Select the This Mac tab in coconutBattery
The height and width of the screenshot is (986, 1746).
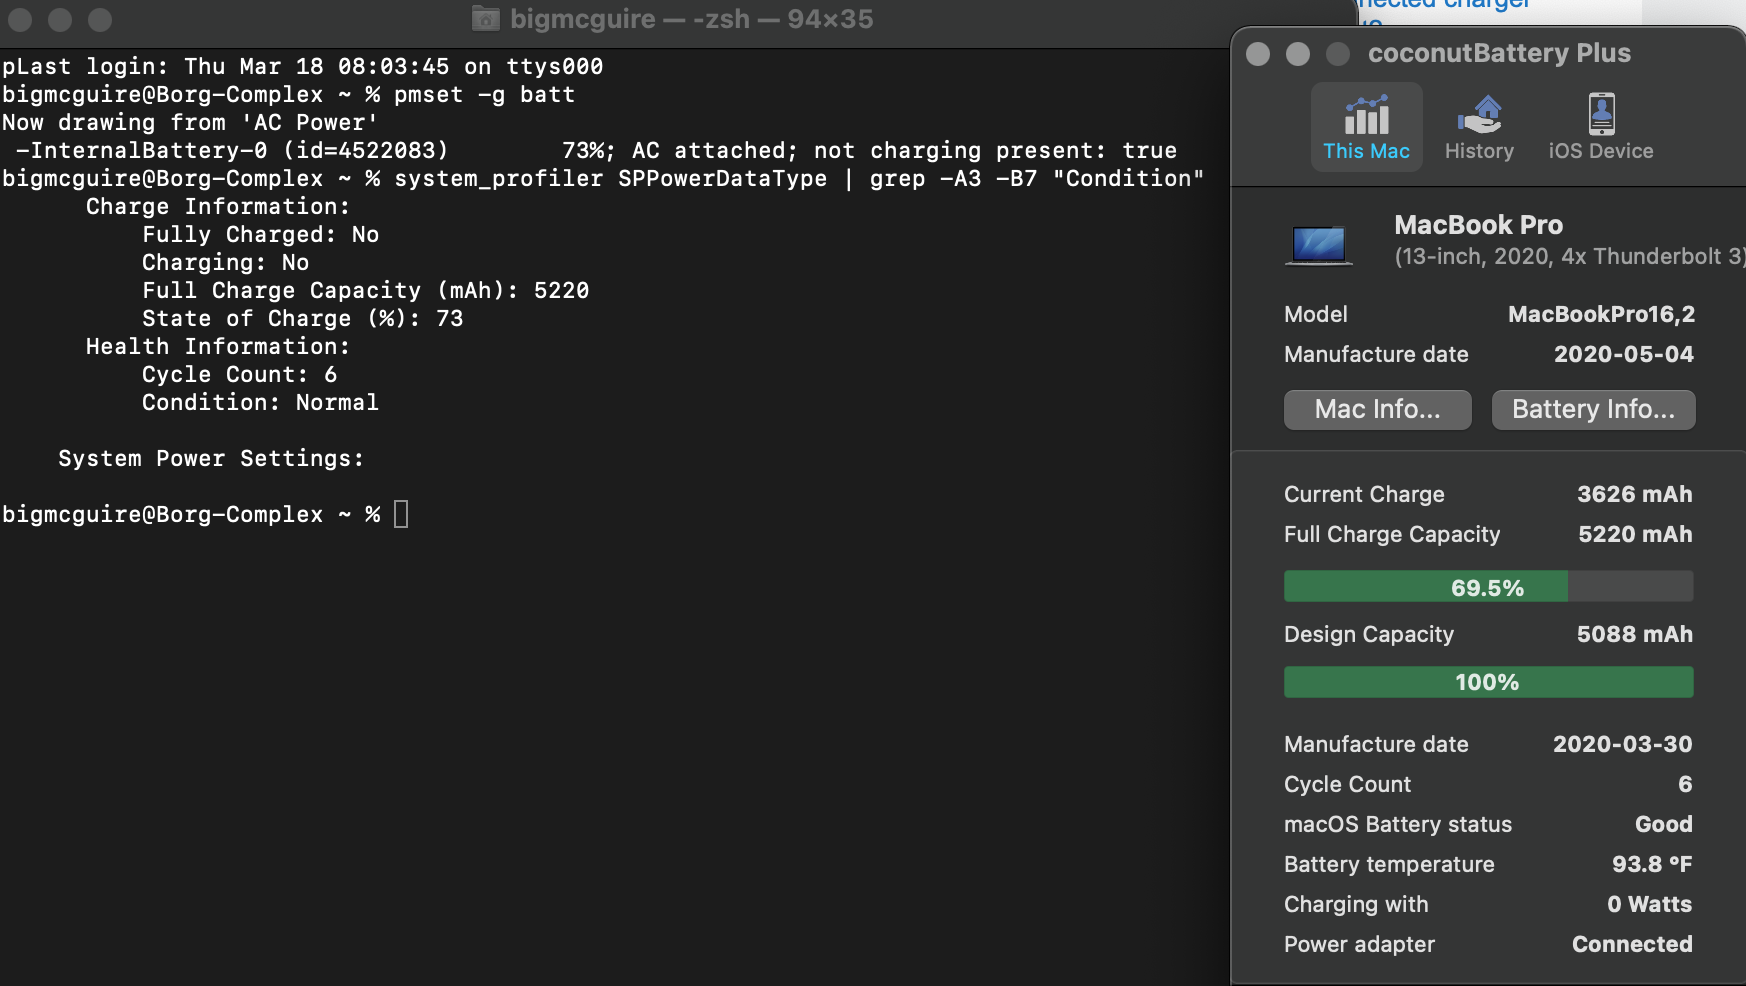(x=1366, y=127)
